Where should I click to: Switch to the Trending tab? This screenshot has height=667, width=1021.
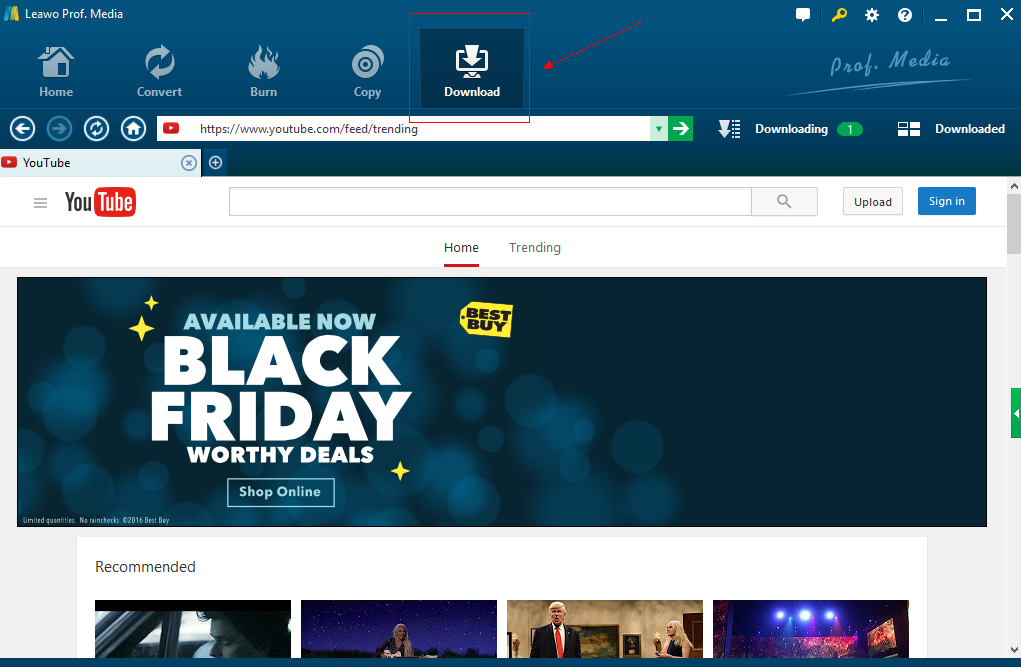[535, 248]
